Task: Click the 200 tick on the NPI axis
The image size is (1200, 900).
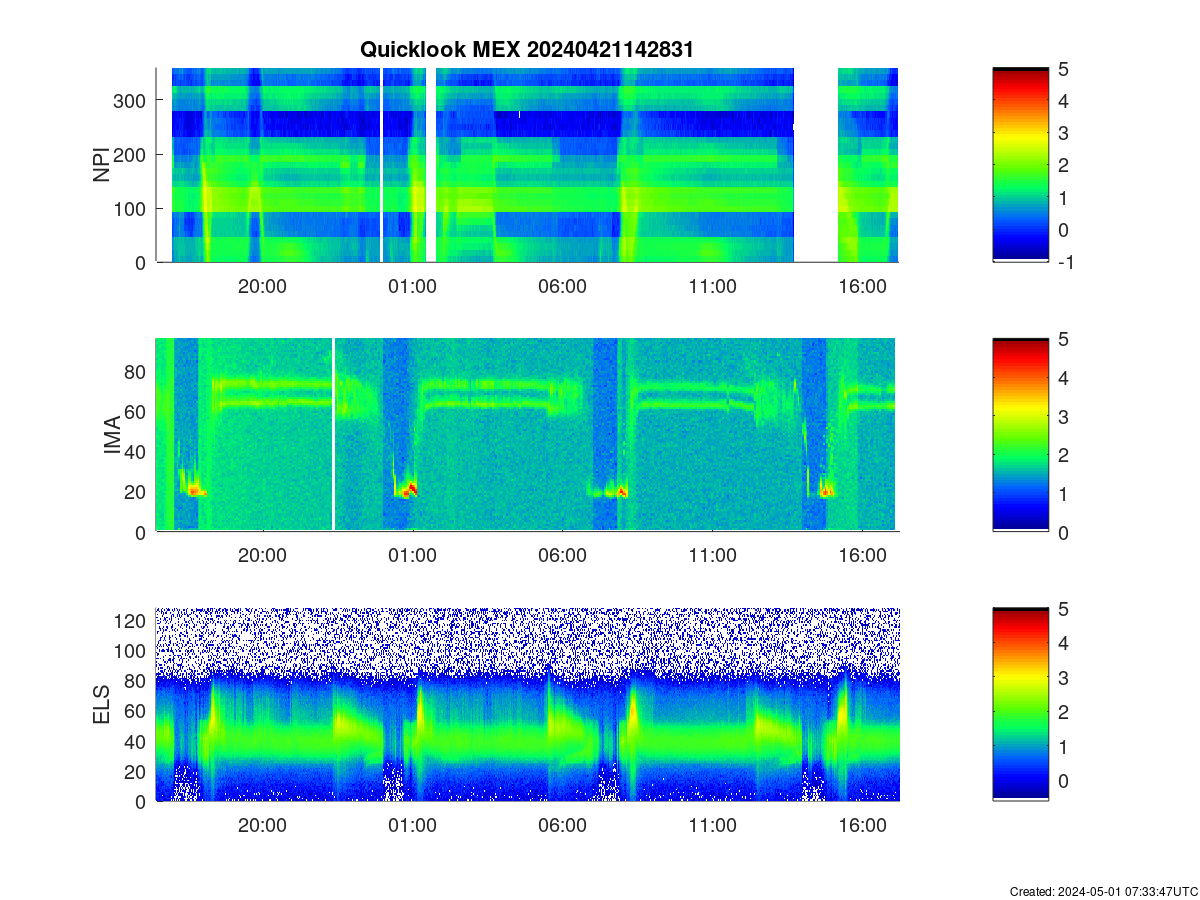Action: (132, 154)
